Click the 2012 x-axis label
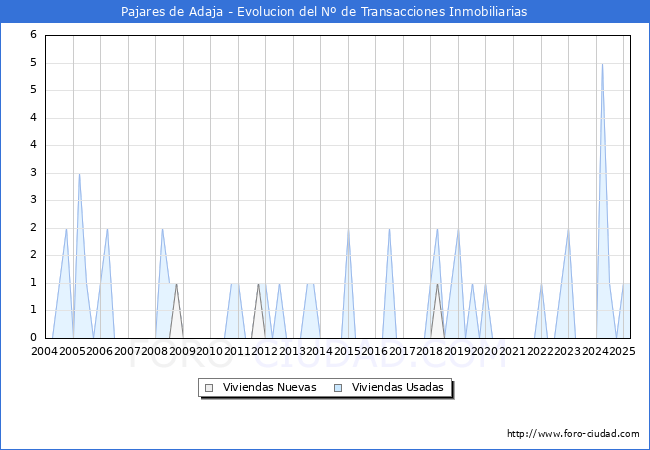Viewport: 650px width, 450px height. pos(265,351)
